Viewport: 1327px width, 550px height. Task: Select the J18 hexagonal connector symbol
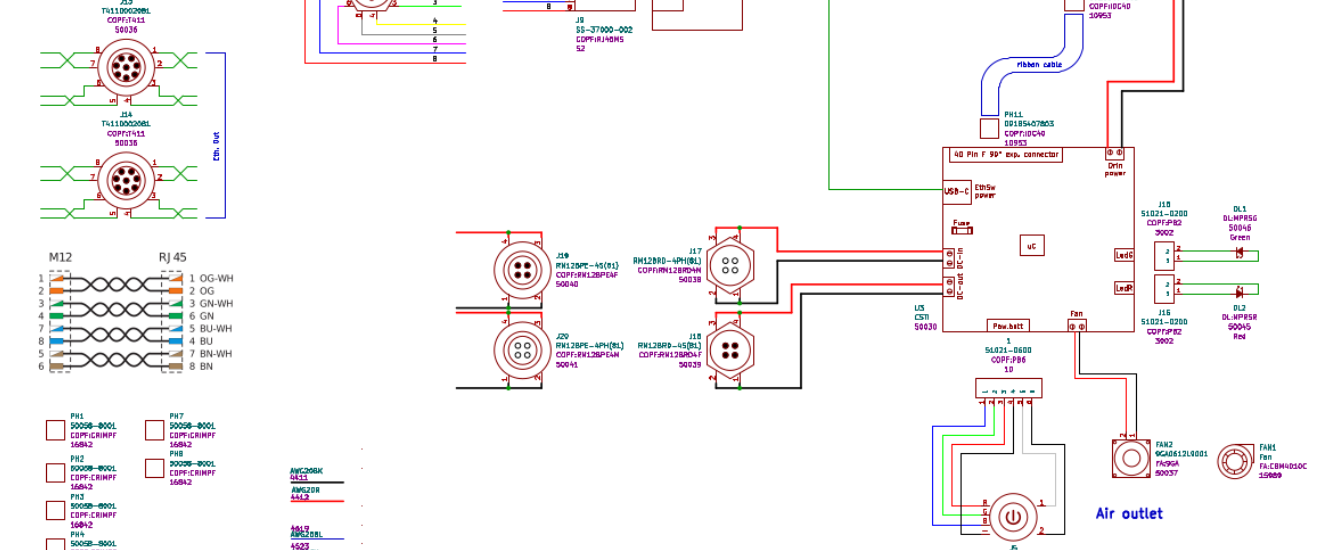point(730,351)
